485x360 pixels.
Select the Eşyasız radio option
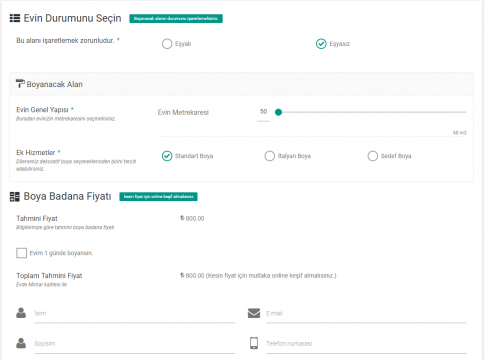(321, 44)
